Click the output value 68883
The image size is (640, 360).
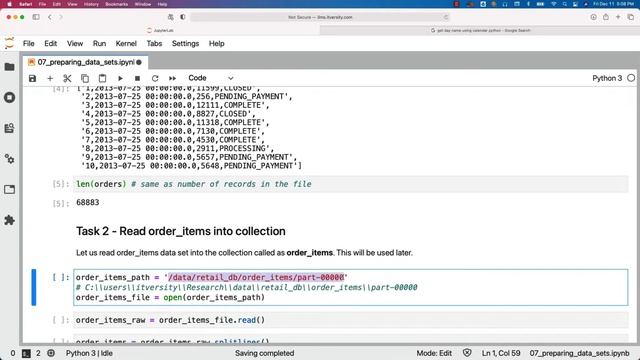click(x=88, y=202)
